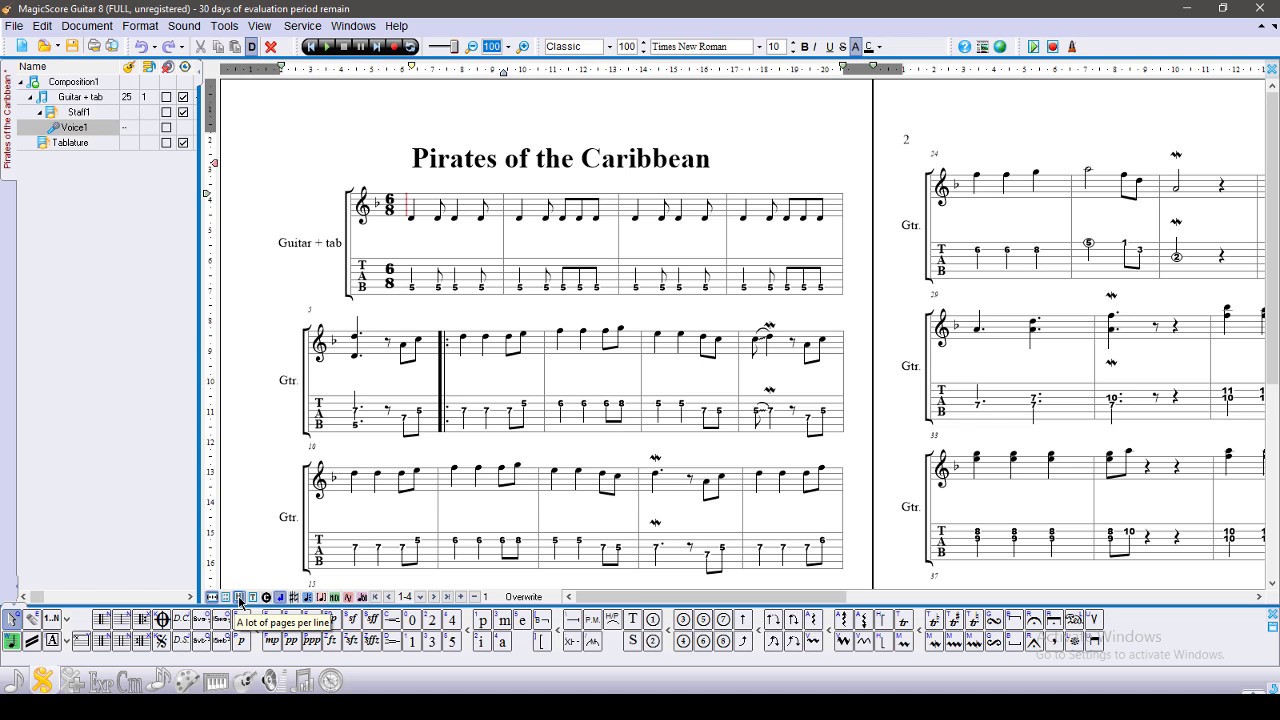Click the ppp dynamics symbol

click(x=311, y=641)
